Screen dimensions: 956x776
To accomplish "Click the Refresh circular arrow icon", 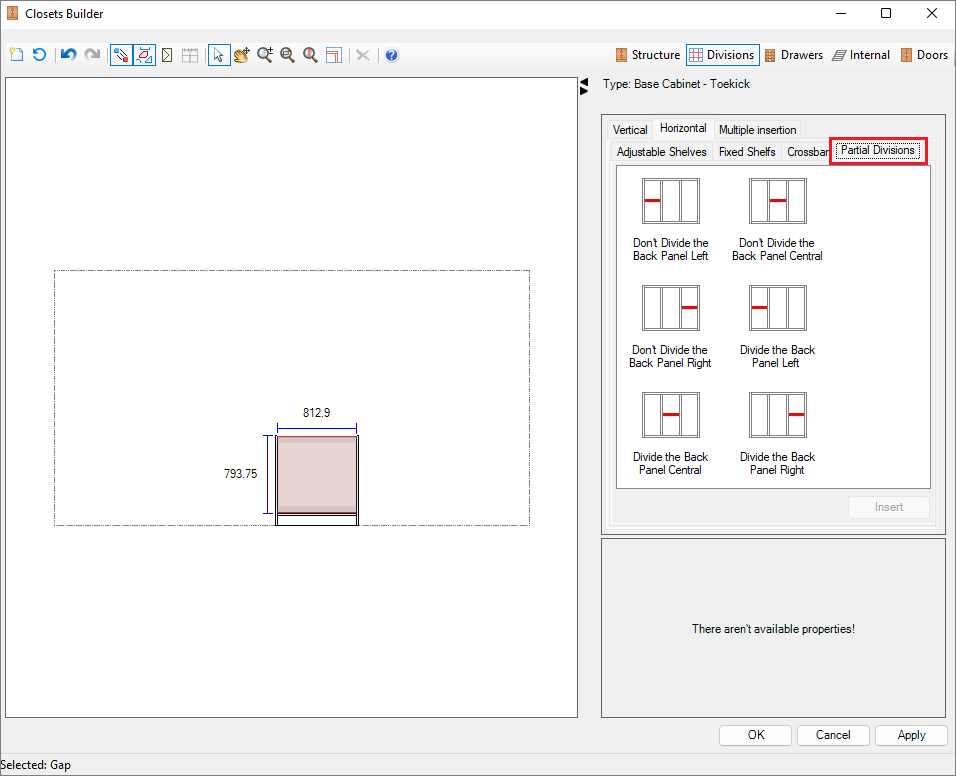I will pos(39,55).
